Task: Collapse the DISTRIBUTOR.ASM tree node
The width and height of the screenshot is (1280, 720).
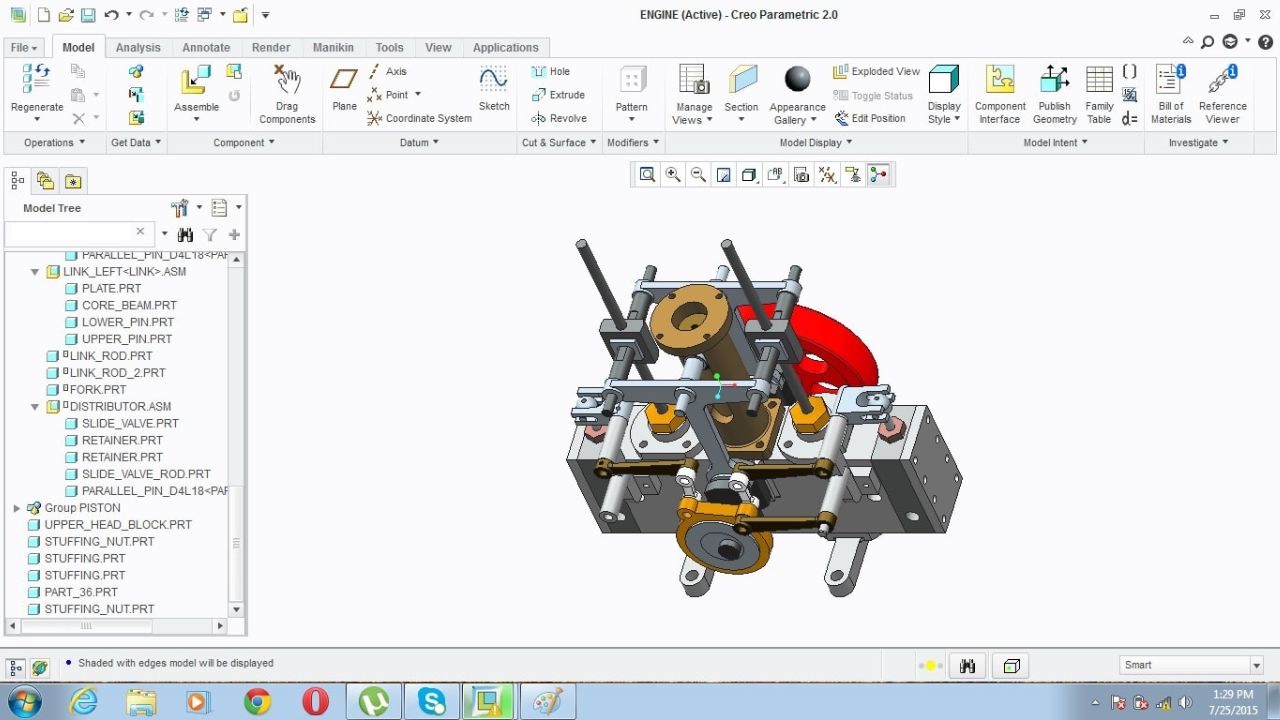Action: pyautogui.click(x=35, y=406)
